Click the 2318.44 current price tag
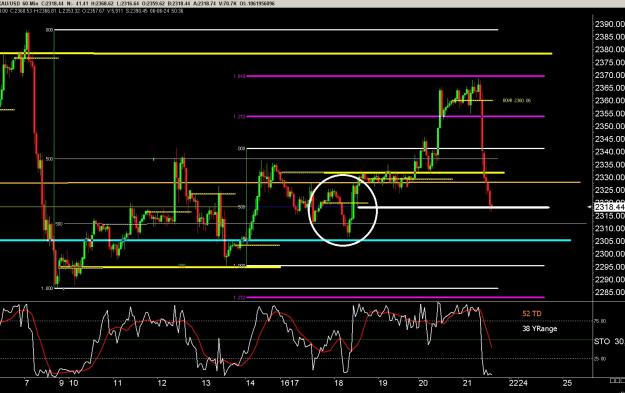This screenshot has height=393, width=625. (x=609, y=207)
